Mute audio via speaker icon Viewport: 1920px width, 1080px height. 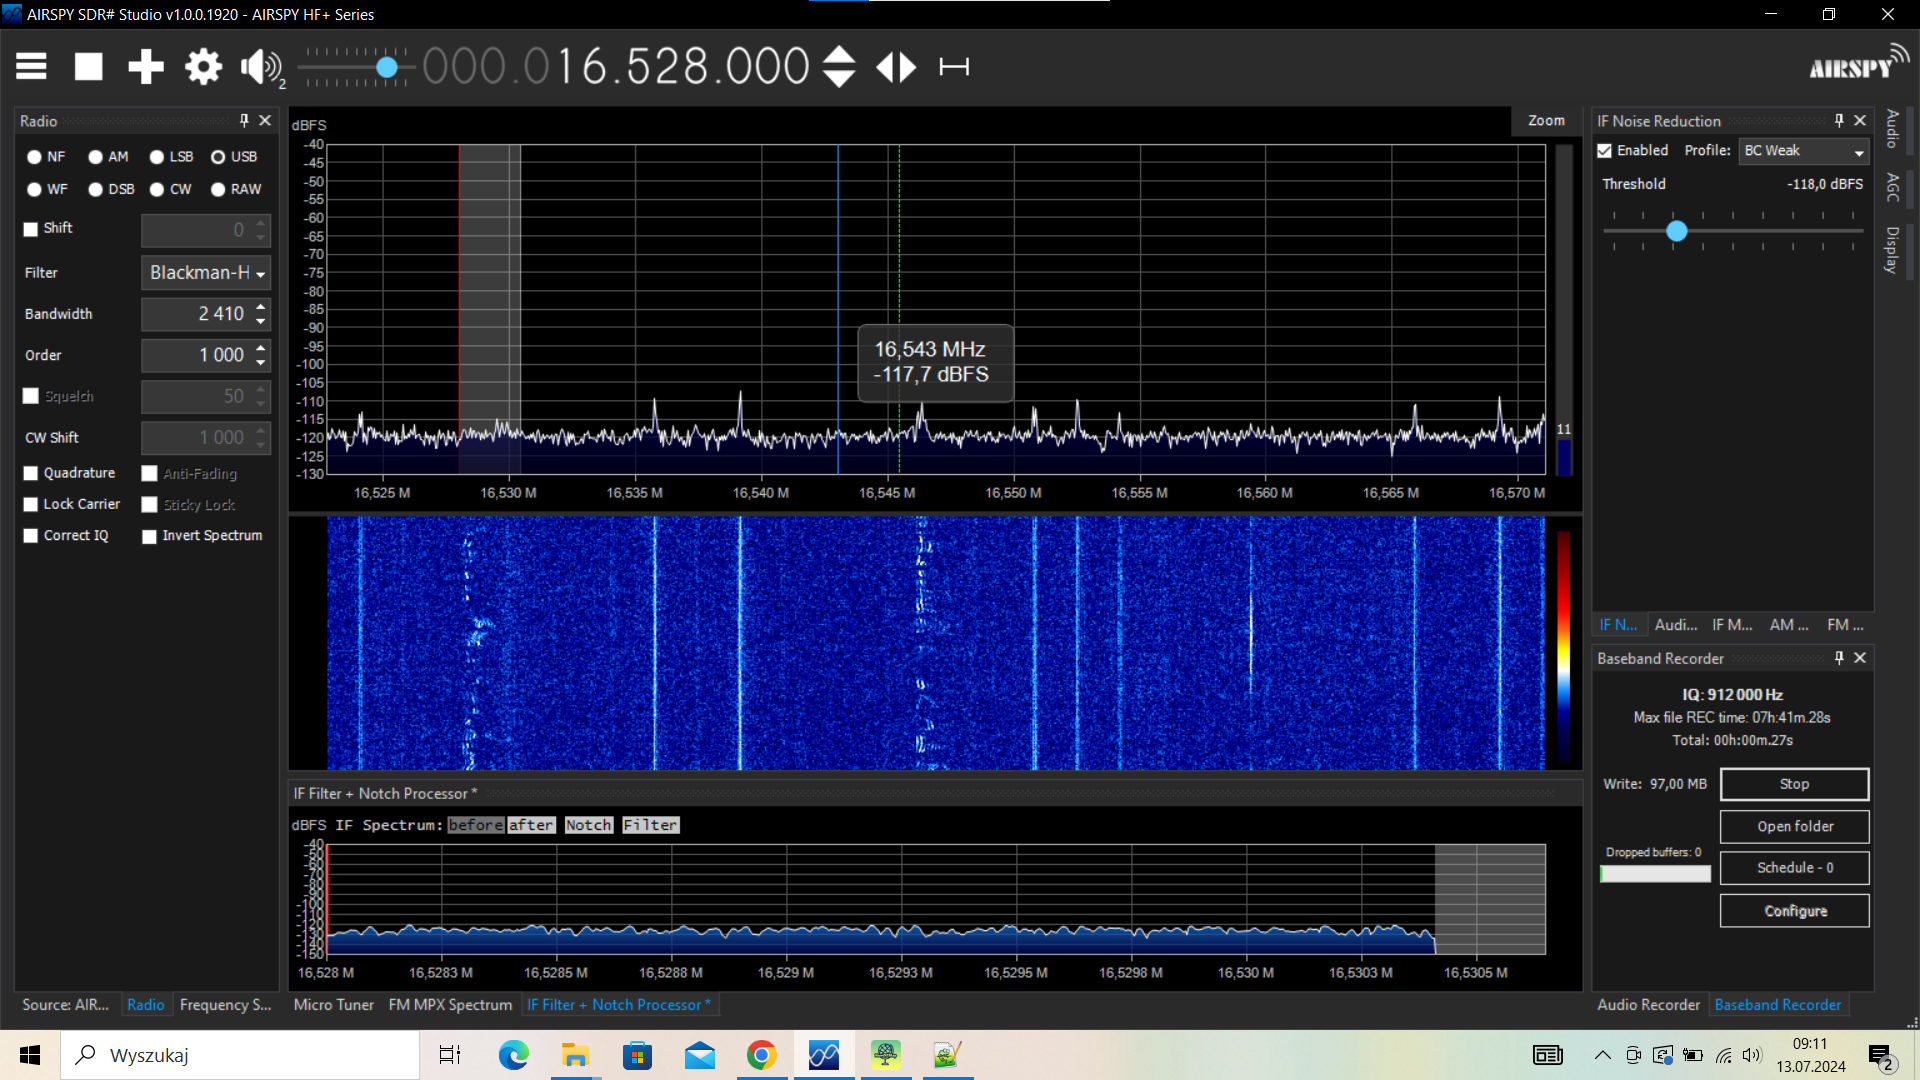pyautogui.click(x=262, y=67)
